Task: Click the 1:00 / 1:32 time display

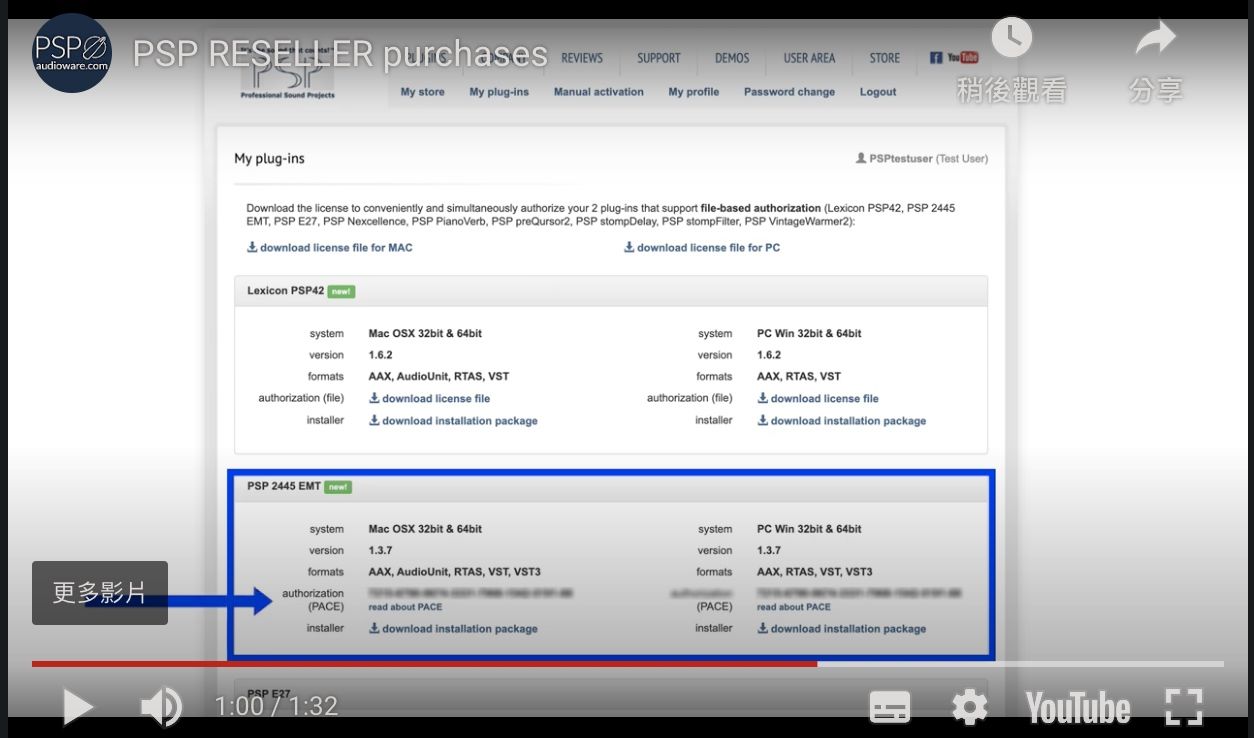Action: click(x=276, y=707)
